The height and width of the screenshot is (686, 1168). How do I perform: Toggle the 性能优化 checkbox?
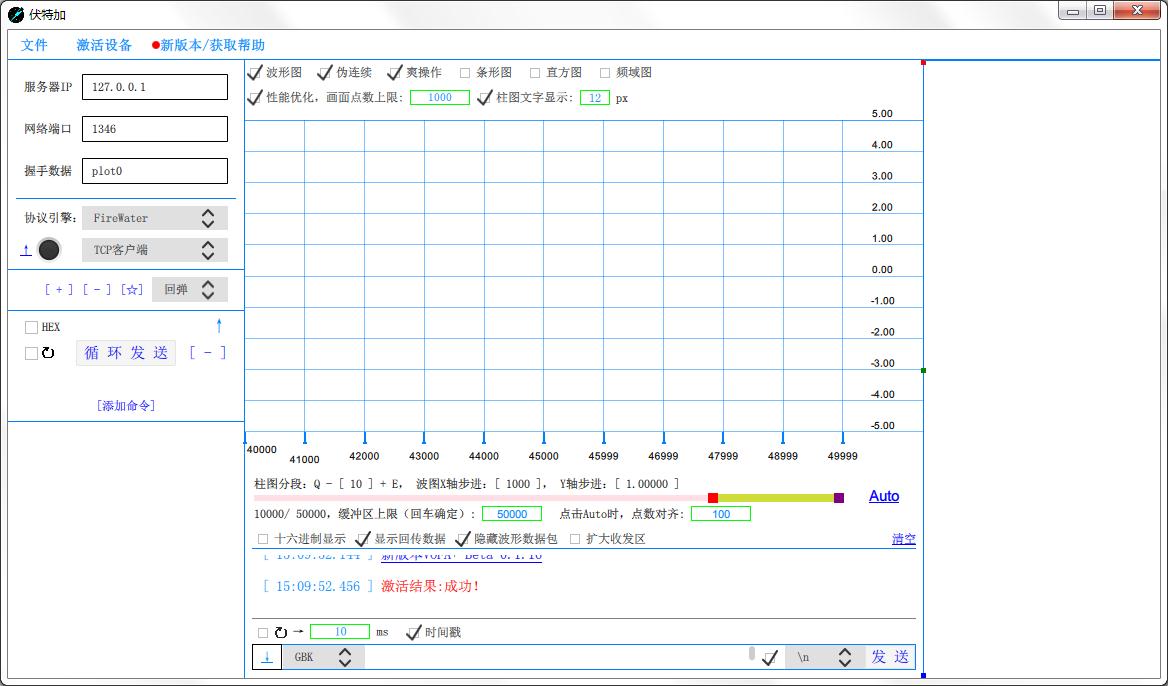(255, 98)
